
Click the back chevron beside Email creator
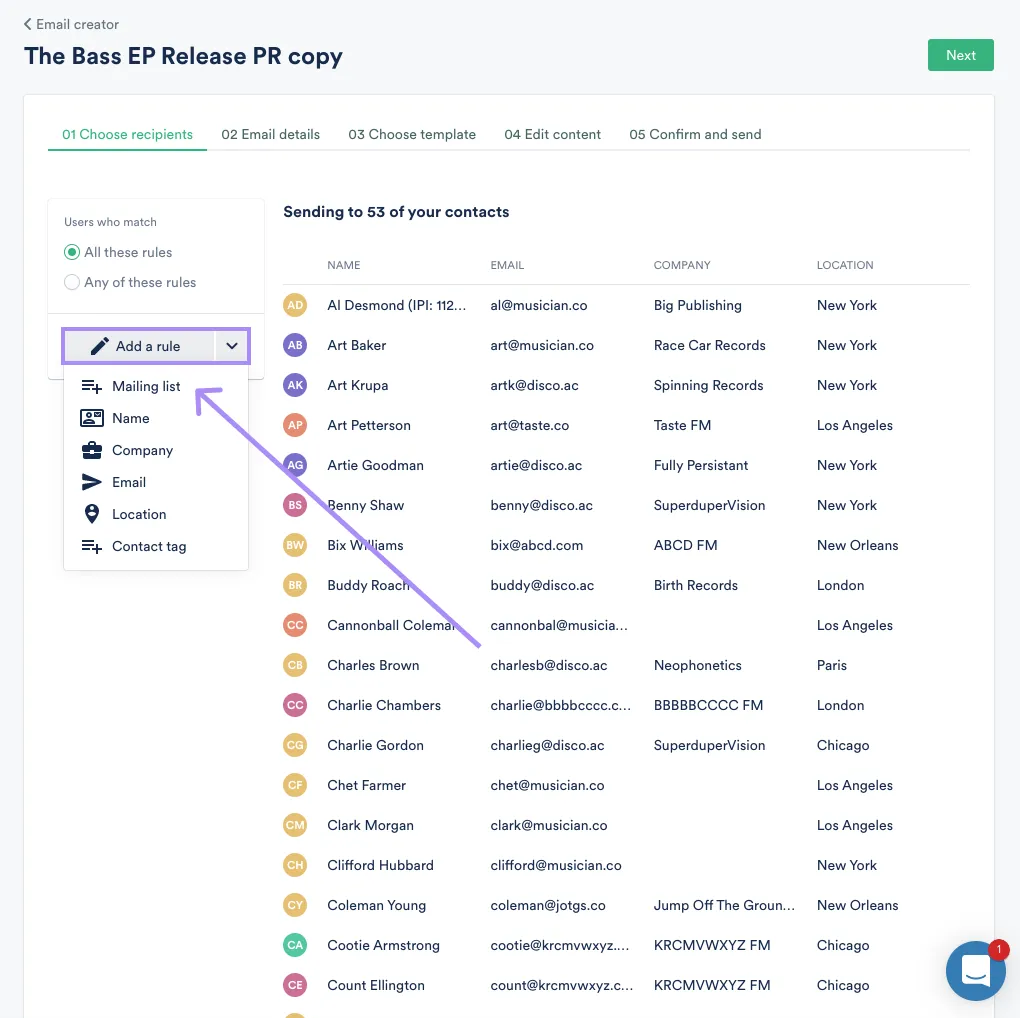(26, 23)
